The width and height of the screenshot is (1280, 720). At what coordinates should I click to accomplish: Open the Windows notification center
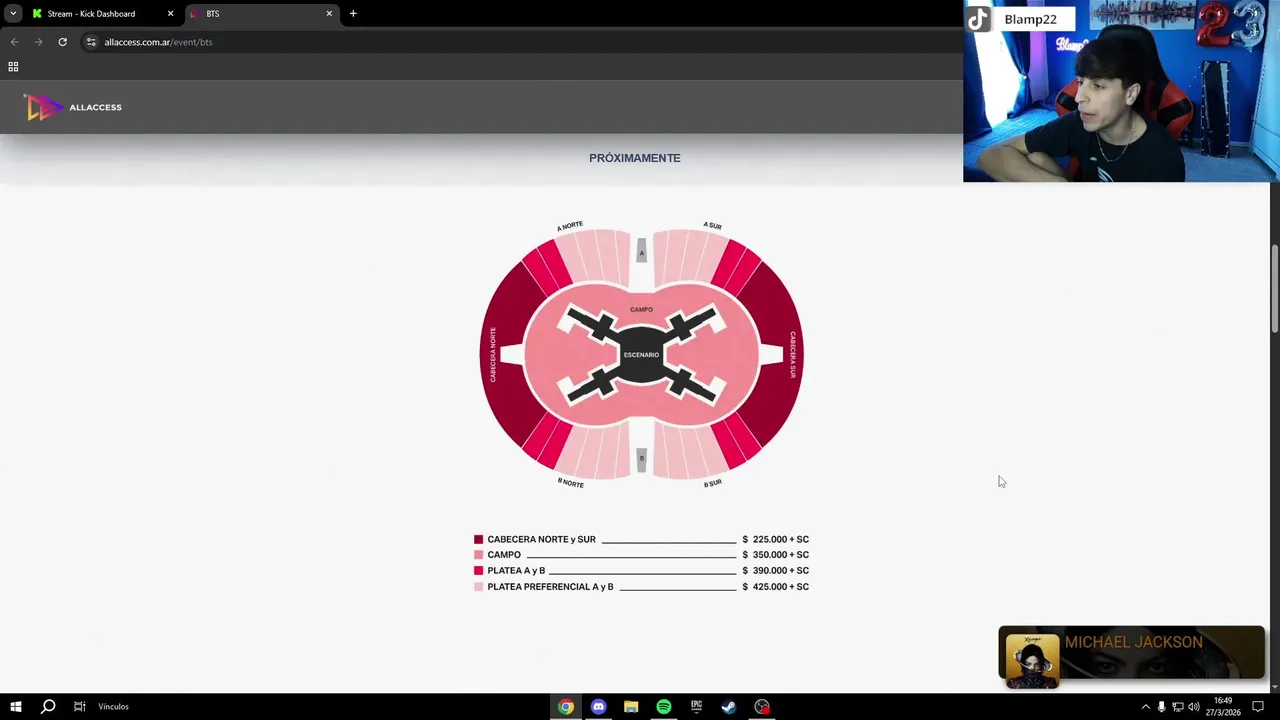coord(1258,707)
